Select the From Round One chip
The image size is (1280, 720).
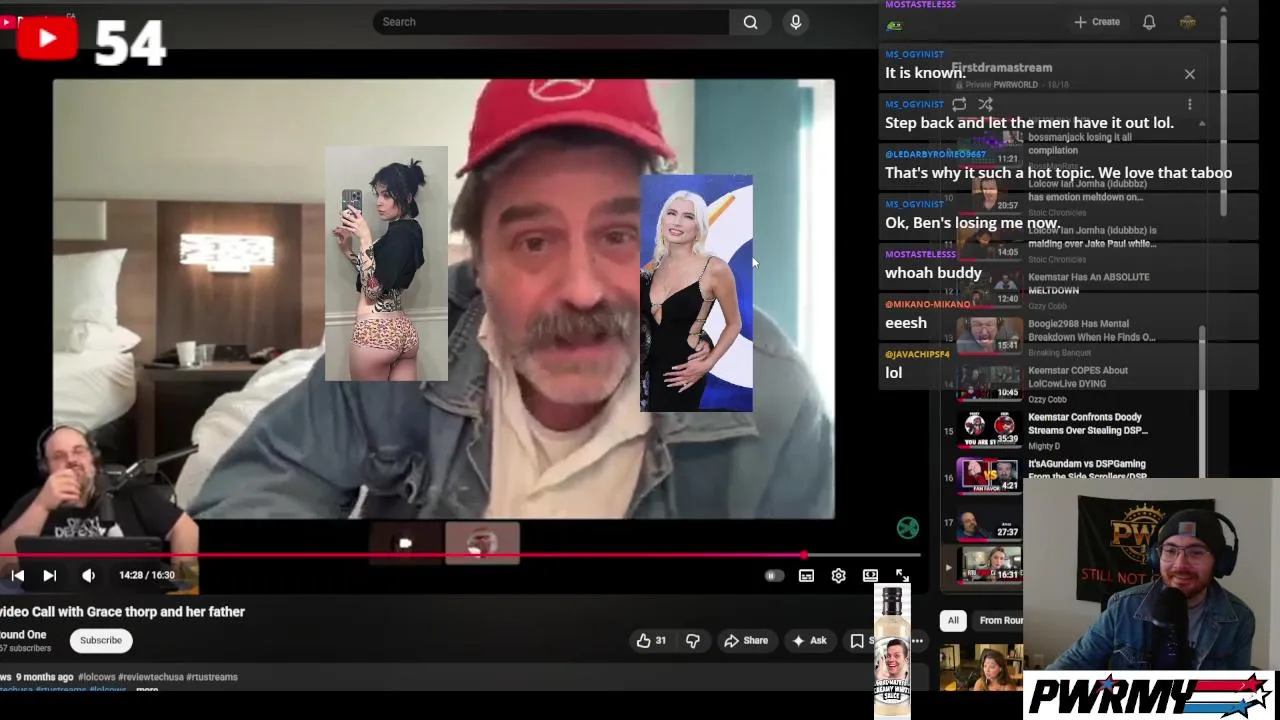(1000, 620)
